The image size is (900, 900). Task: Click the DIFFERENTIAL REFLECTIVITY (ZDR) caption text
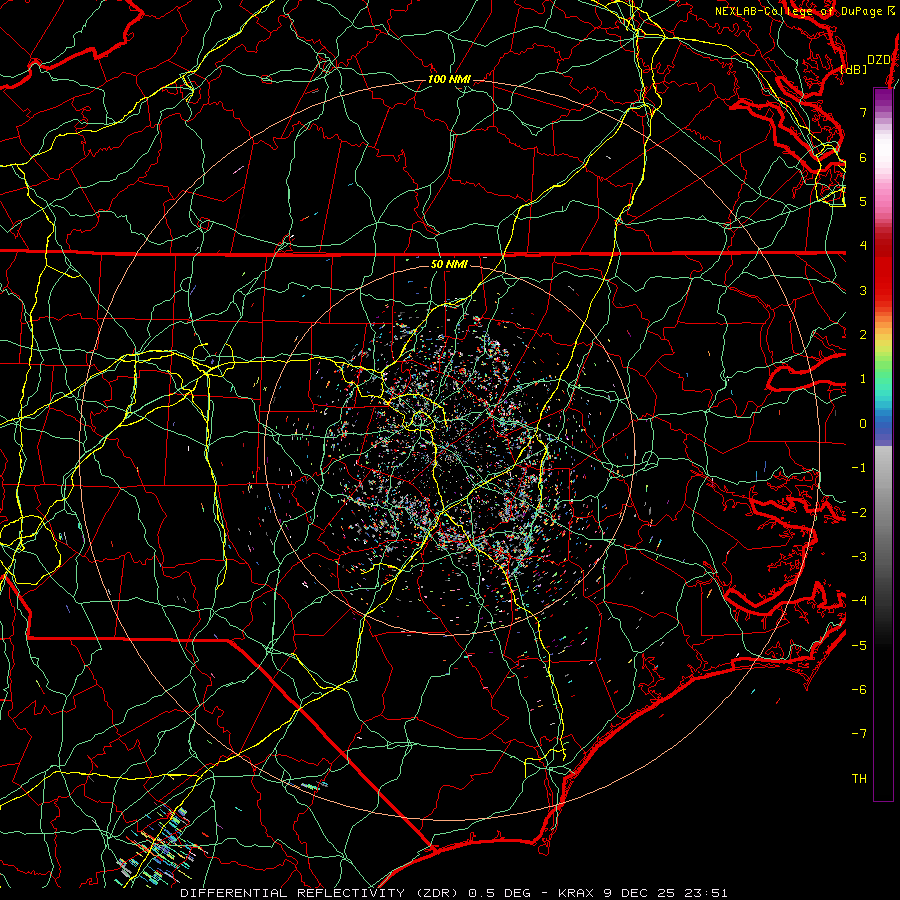point(321,893)
